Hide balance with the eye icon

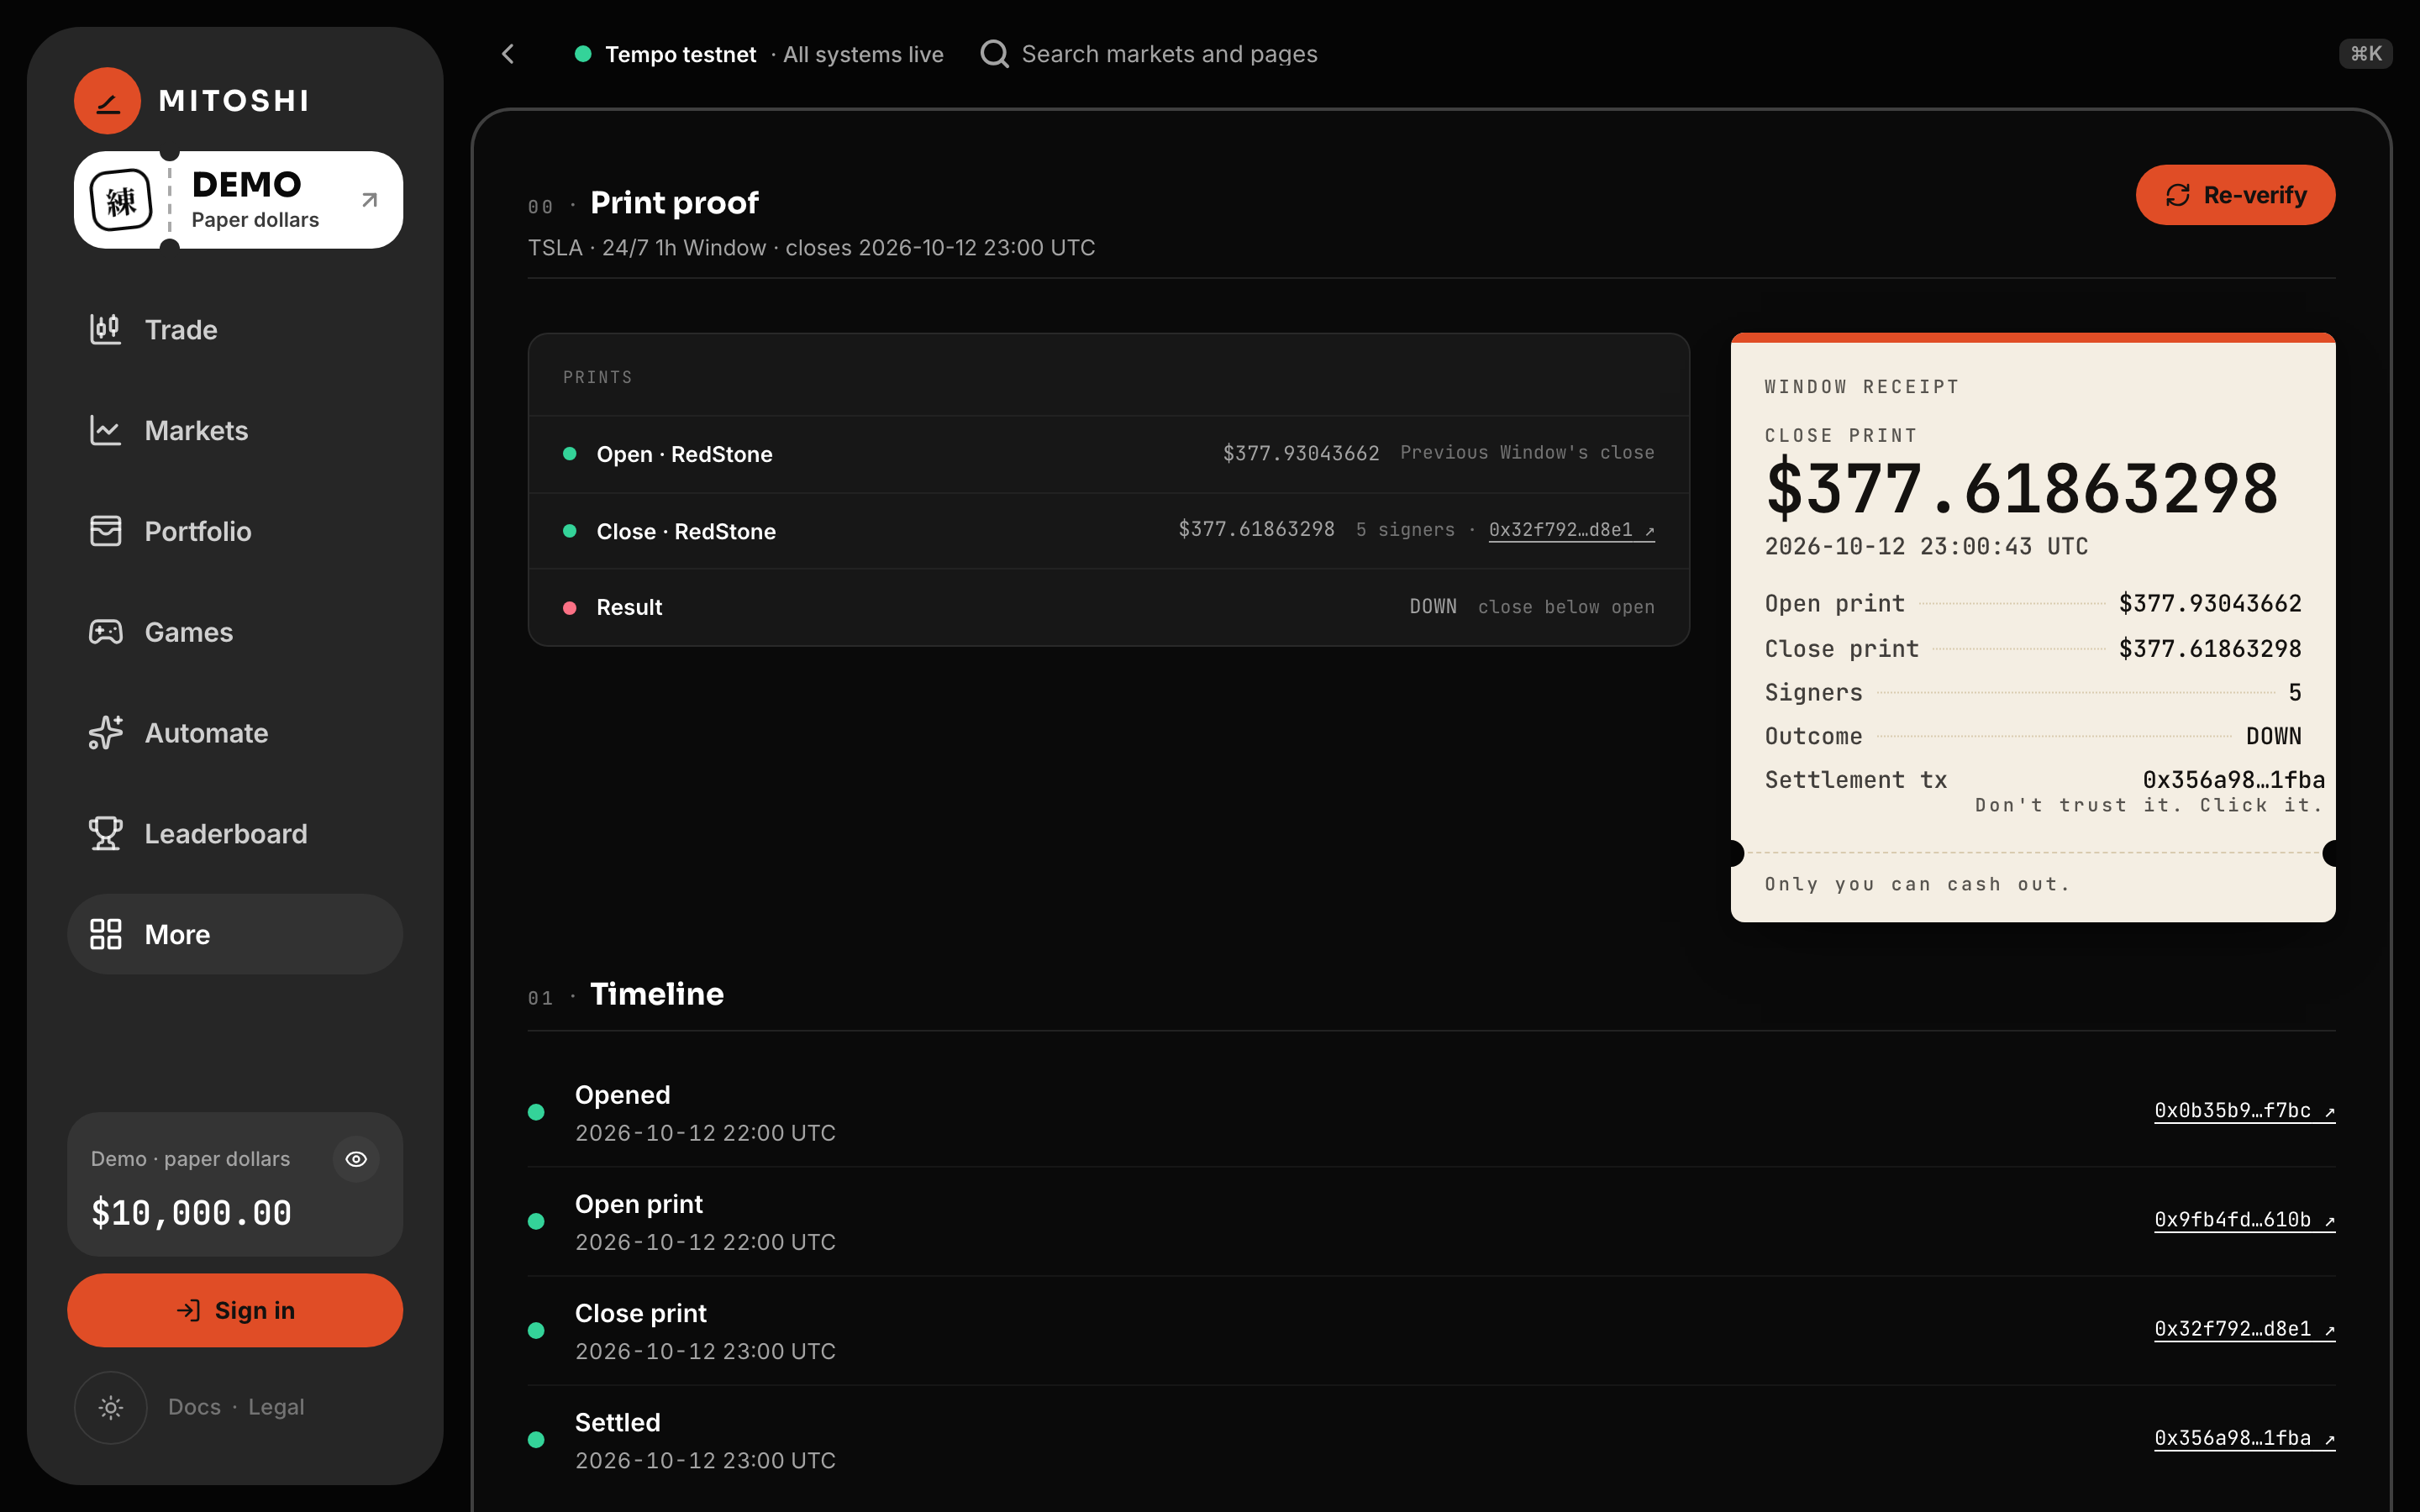356,1159
